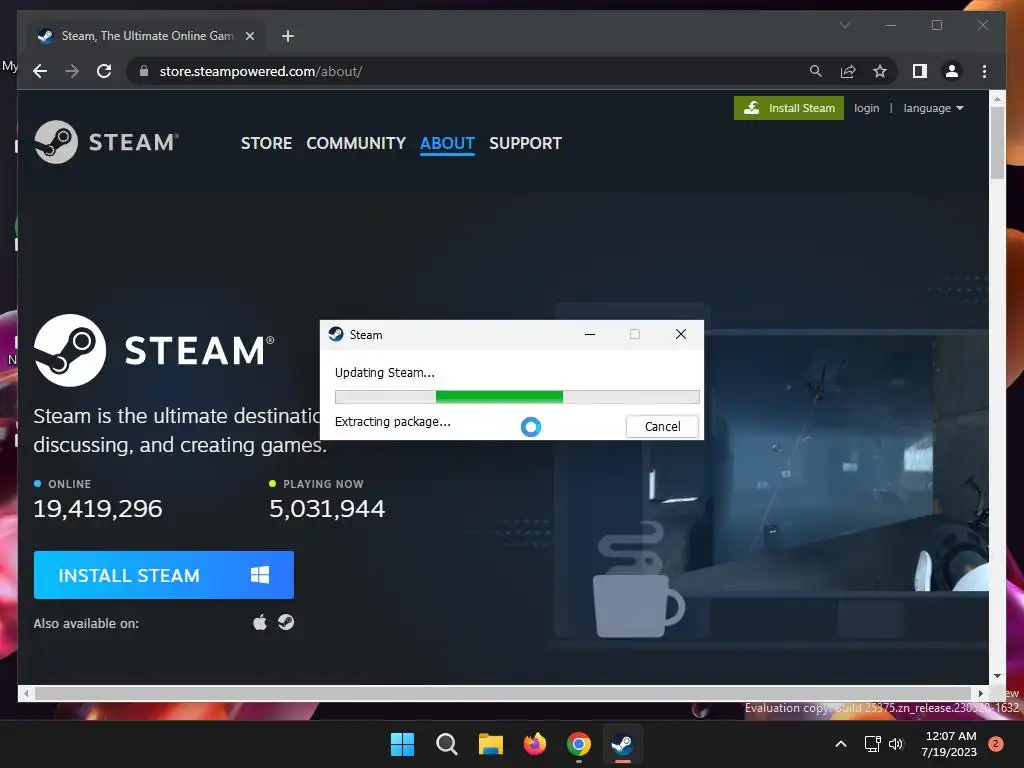Image resolution: width=1024 pixels, height=768 pixels.
Task: Show hidden system tray icons
Action: point(841,744)
